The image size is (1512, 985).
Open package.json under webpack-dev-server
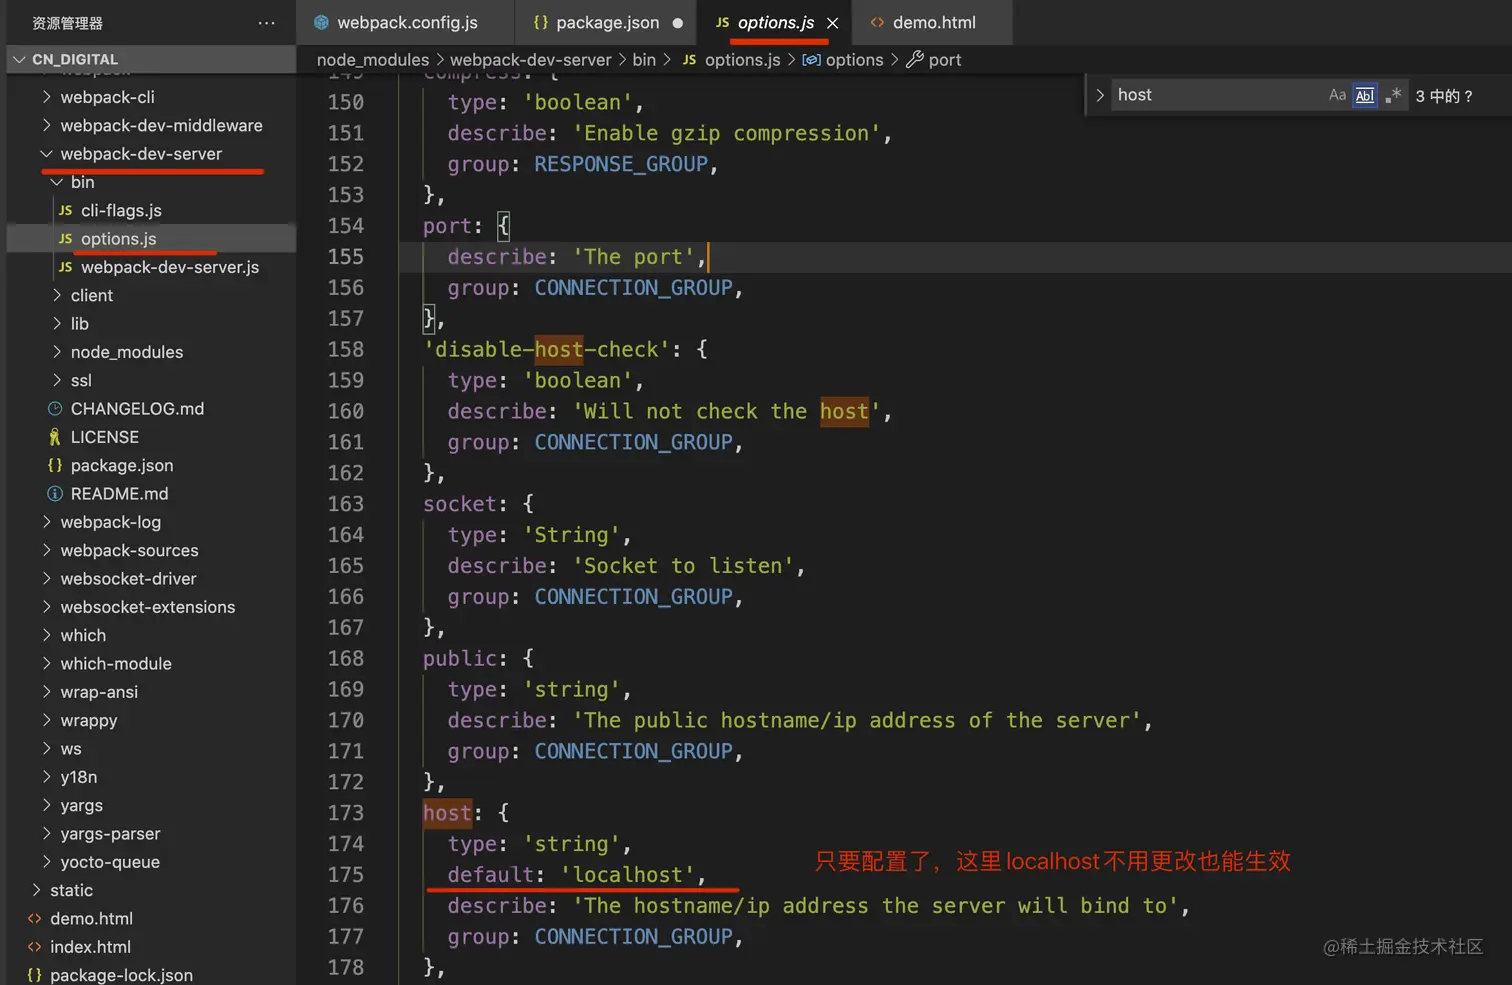click(122, 466)
